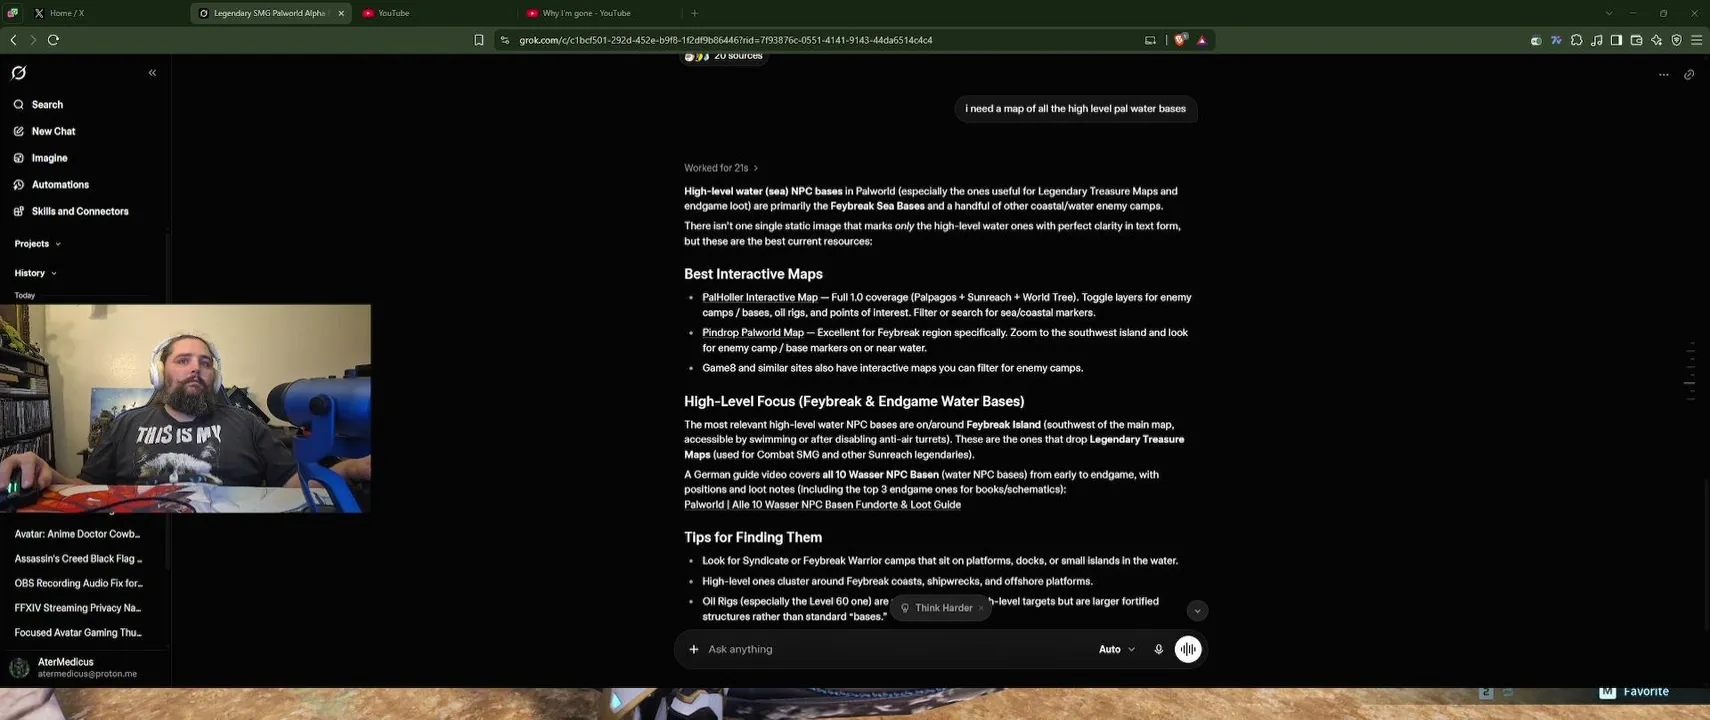Bookmark this page
The width and height of the screenshot is (1710, 720).
479,40
